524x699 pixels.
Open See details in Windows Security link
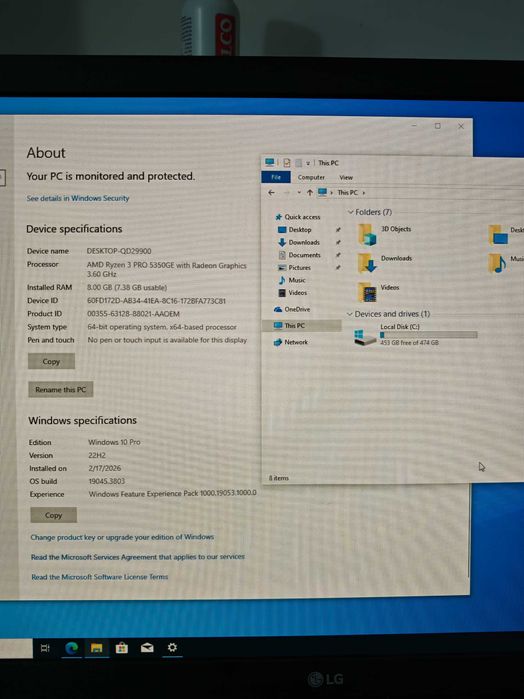point(78,198)
